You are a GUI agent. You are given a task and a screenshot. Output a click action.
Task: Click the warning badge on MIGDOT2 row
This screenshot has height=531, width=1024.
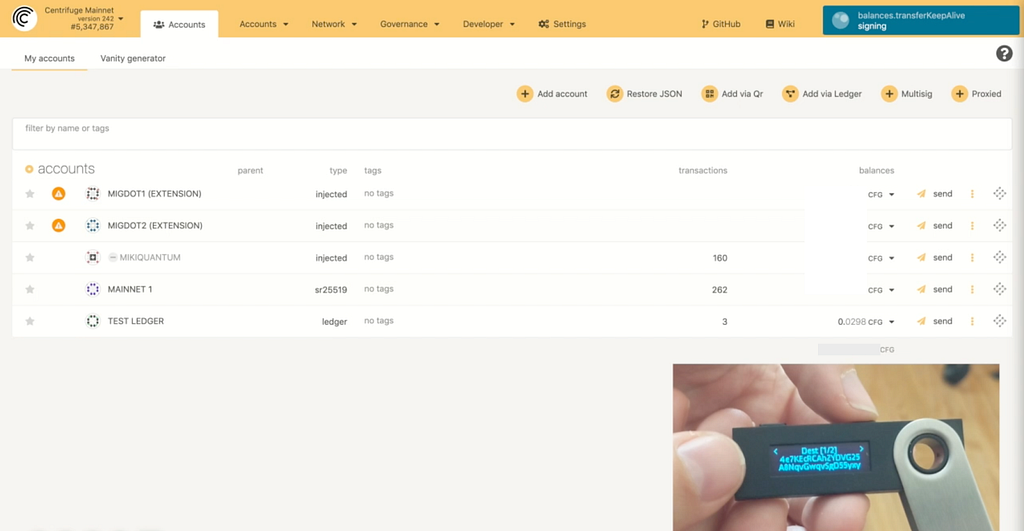point(59,225)
